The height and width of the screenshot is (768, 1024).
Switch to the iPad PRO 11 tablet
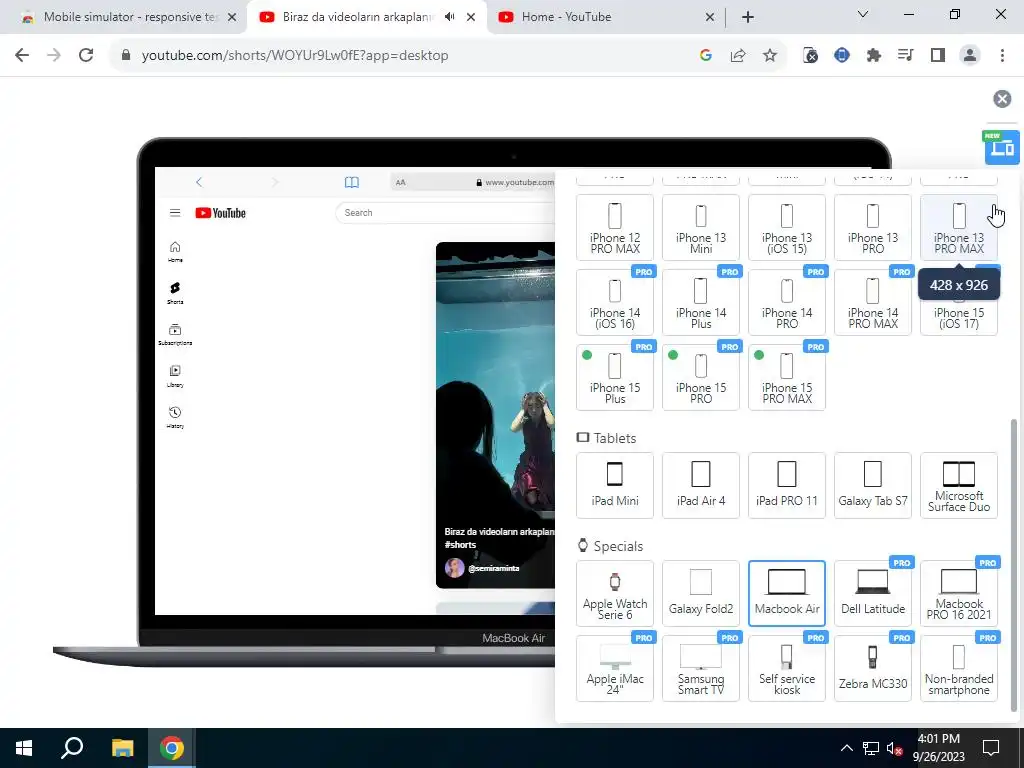coord(787,485)
